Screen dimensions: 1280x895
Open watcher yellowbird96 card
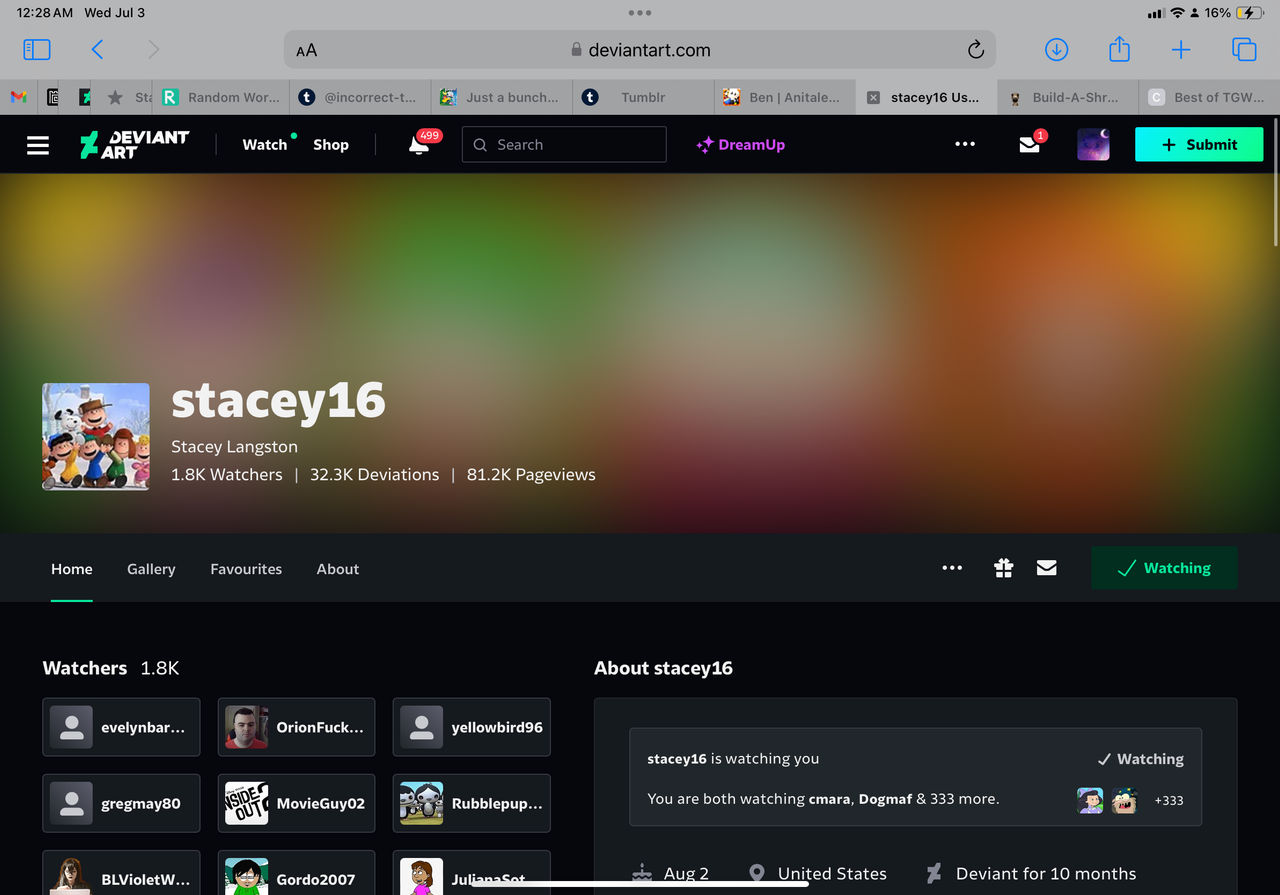[x=472, y=727]
